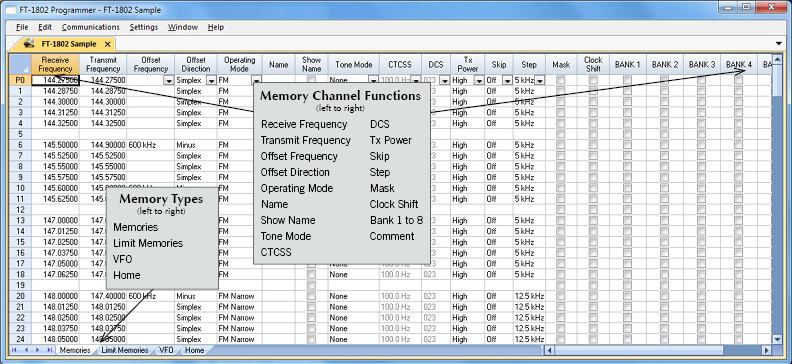Image resolution: width=792 pixels, height=364 pixels.
Task: Click the Receive Frequency column header
Action: (55, 64)
